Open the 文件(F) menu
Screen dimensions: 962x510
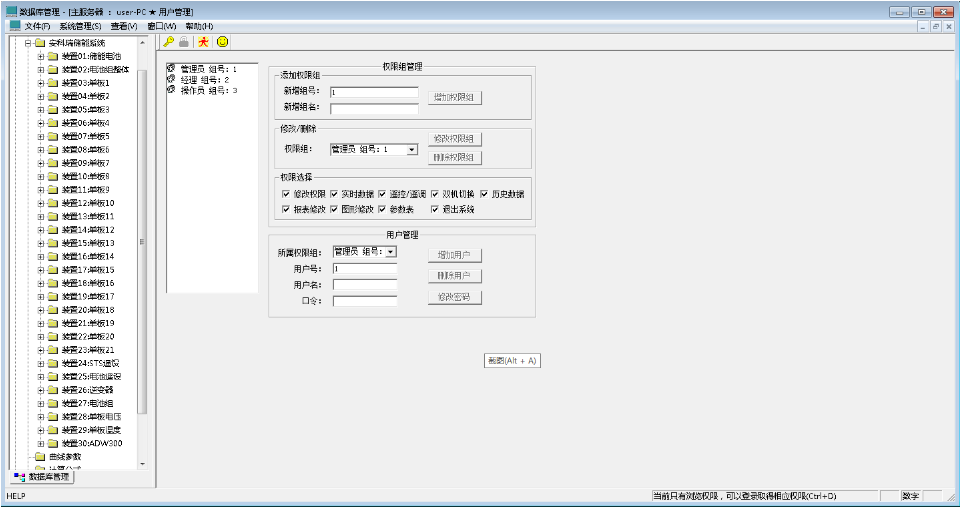pyautogui.click(x=37, y=26)
